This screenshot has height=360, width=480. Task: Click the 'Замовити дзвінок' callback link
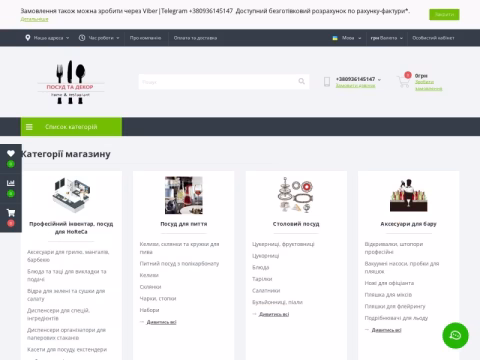click(355, 86)
